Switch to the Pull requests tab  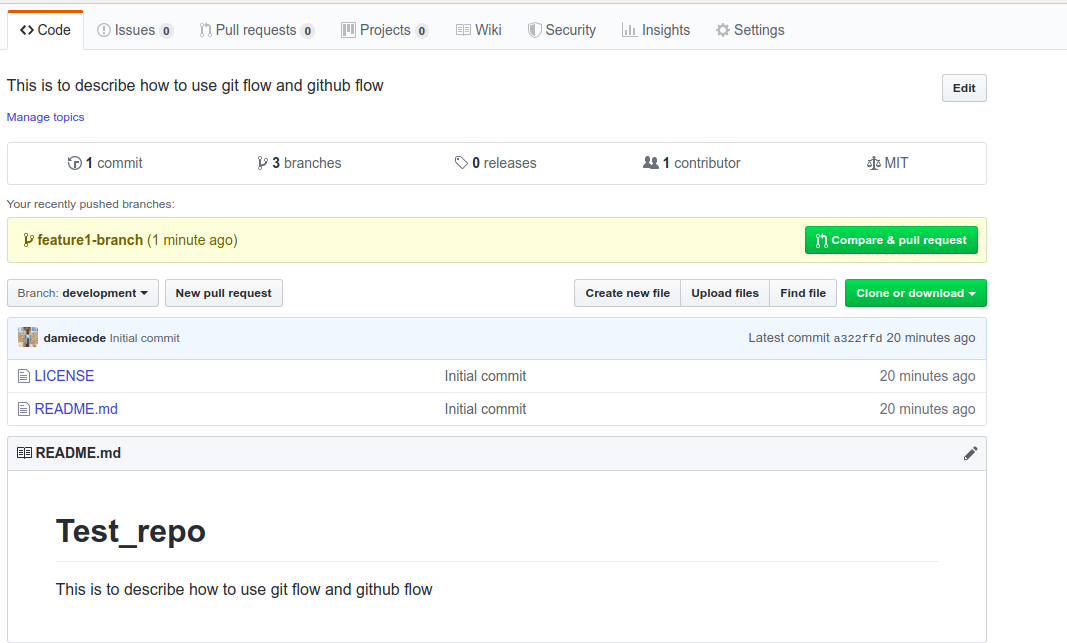(x=257, y=29)
